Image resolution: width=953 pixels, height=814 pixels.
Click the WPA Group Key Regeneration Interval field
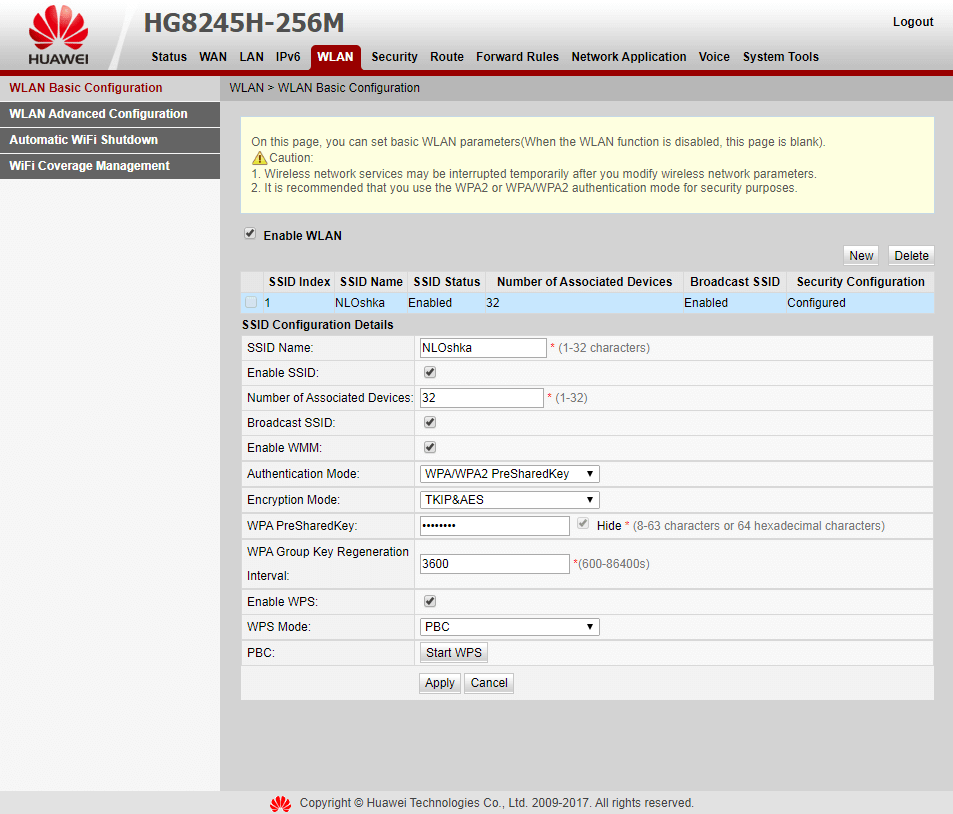coord(495,564)
